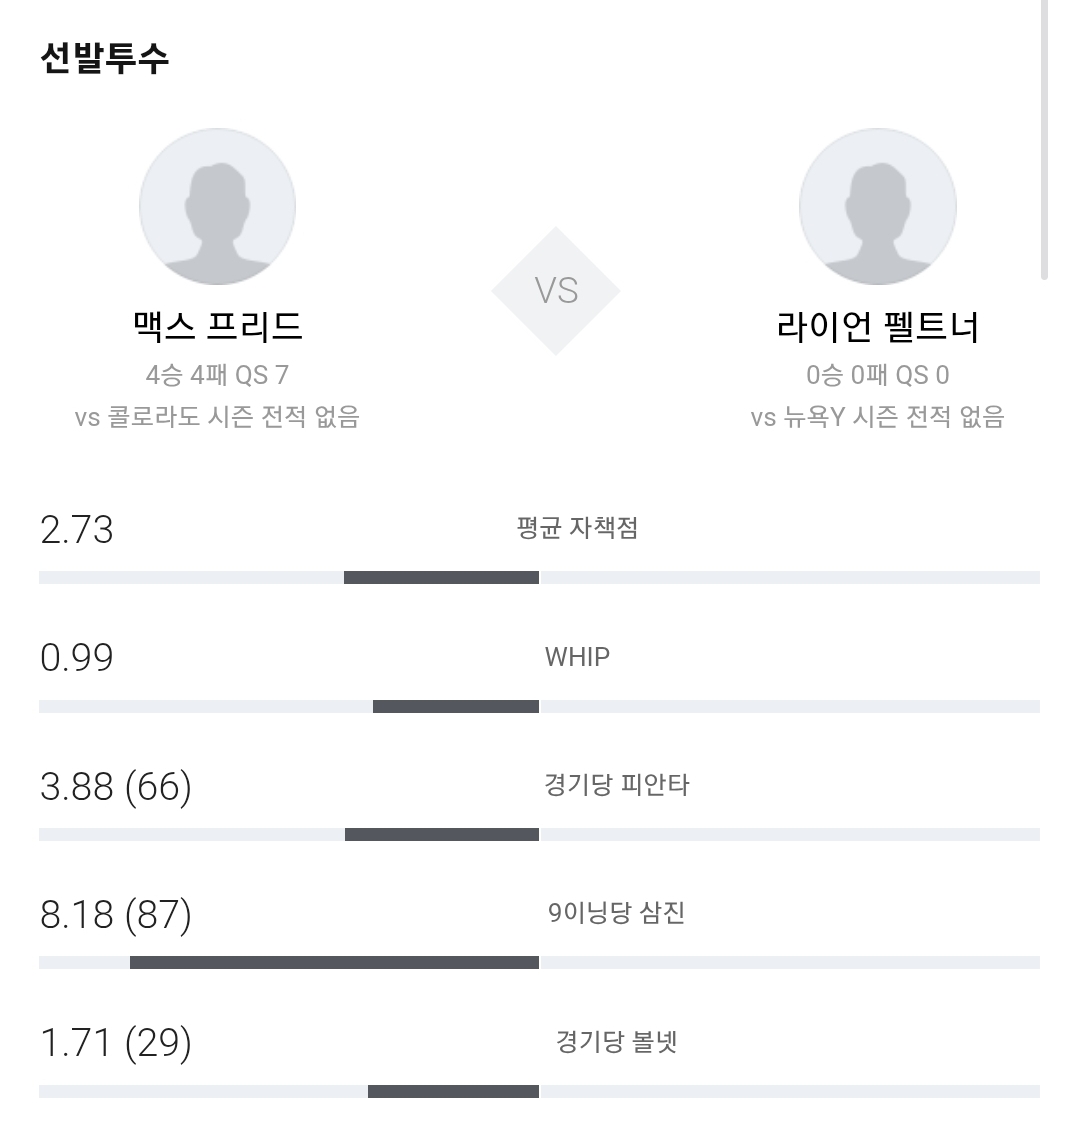Tap the VS diamond badge
Image resolution: width=1080 pixels, height=1137 pixels.
click(x=556, y=291)
